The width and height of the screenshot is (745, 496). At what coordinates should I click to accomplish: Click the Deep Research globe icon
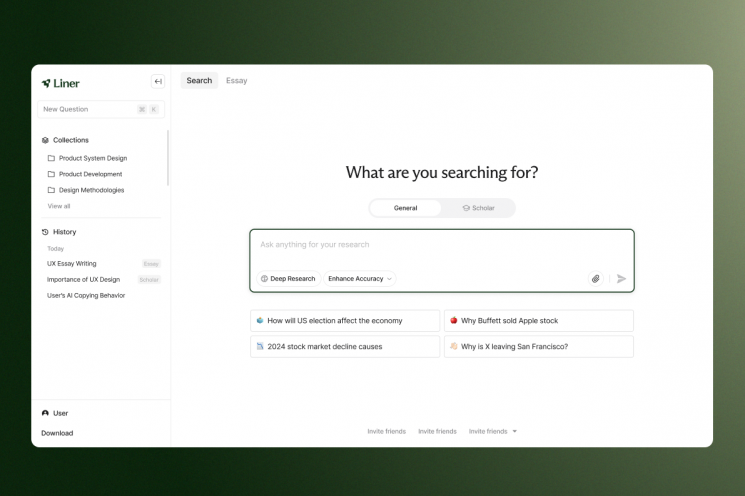coord(264,279)
